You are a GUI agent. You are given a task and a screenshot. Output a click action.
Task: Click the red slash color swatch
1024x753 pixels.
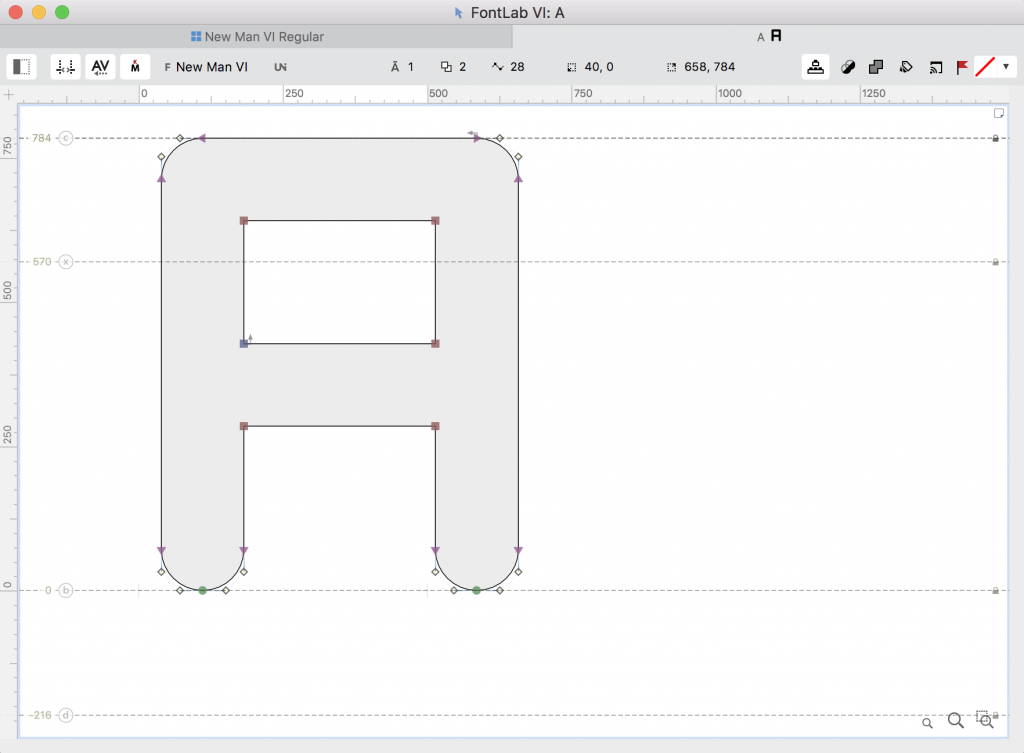point(986,67)
